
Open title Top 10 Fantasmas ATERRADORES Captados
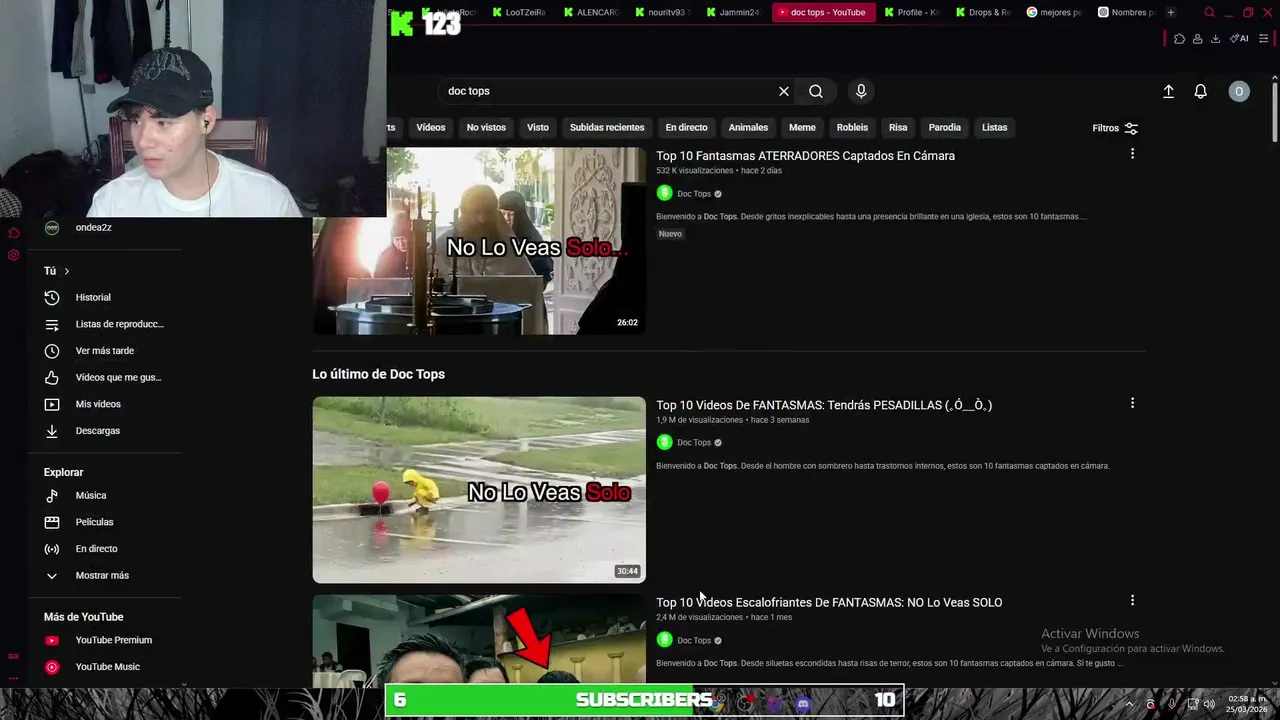click(x=805, y=156)
